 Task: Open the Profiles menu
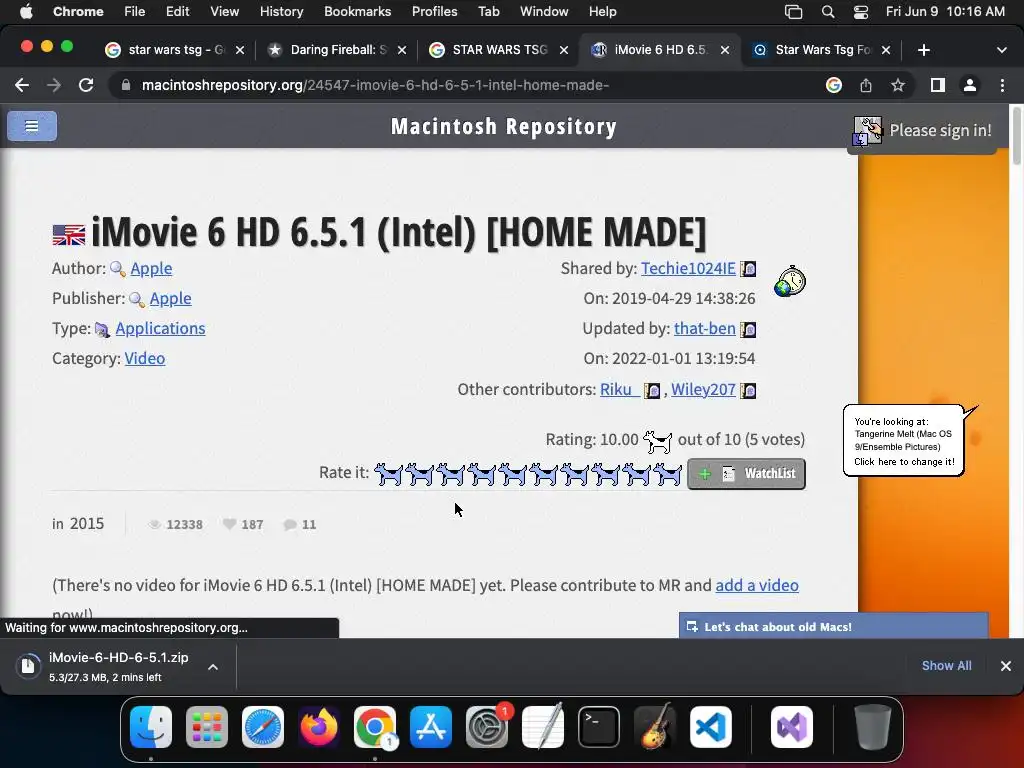(434, 12)
